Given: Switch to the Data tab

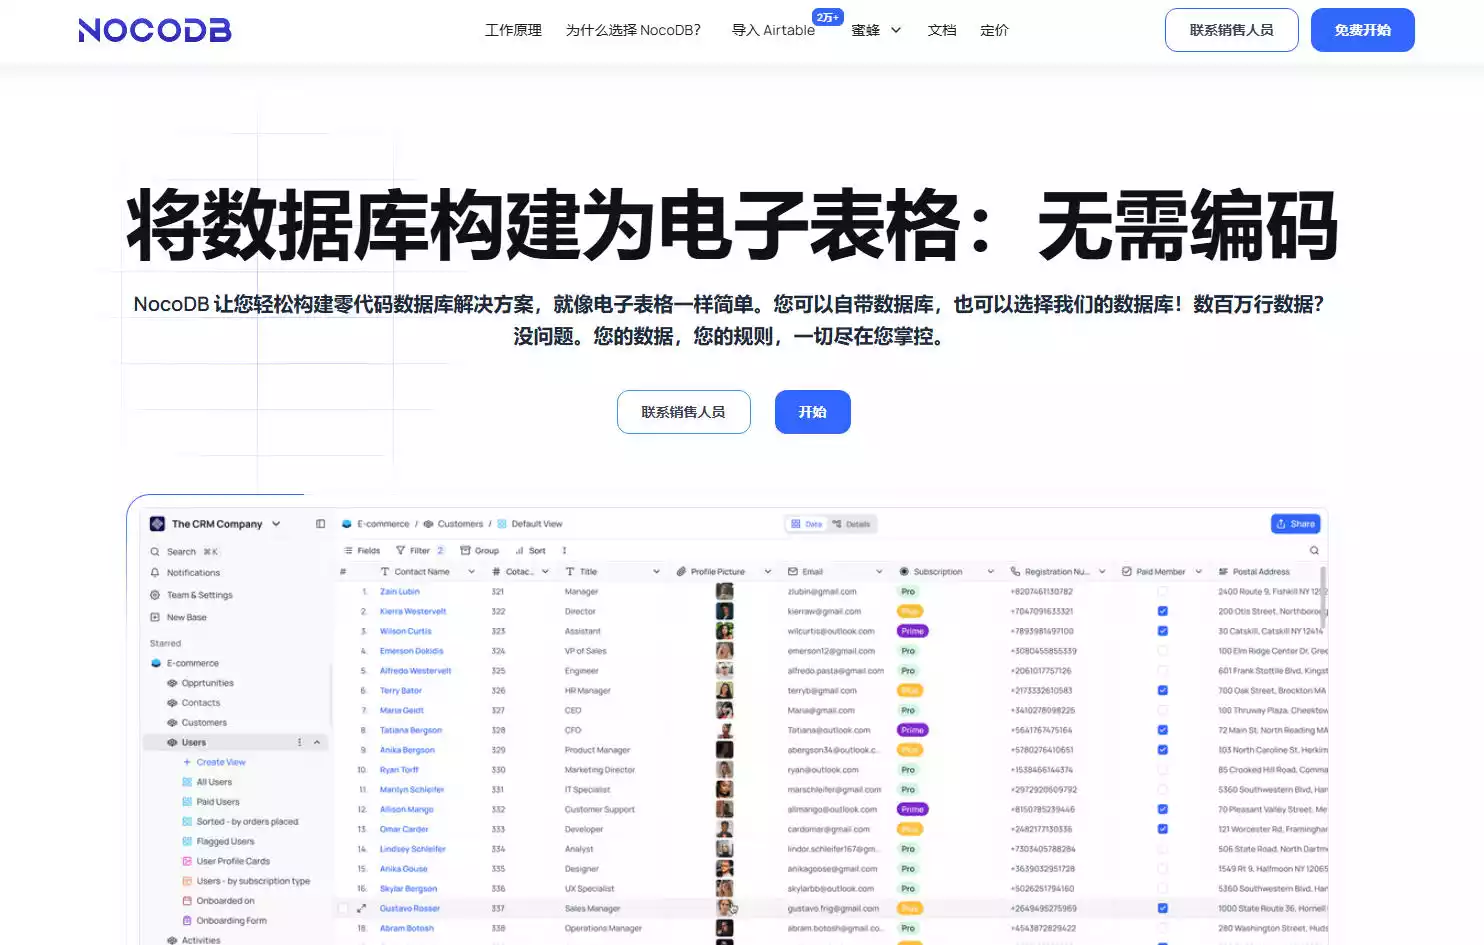Looking at the screenshot, I should pyautogui.click(x=806, y=524).
